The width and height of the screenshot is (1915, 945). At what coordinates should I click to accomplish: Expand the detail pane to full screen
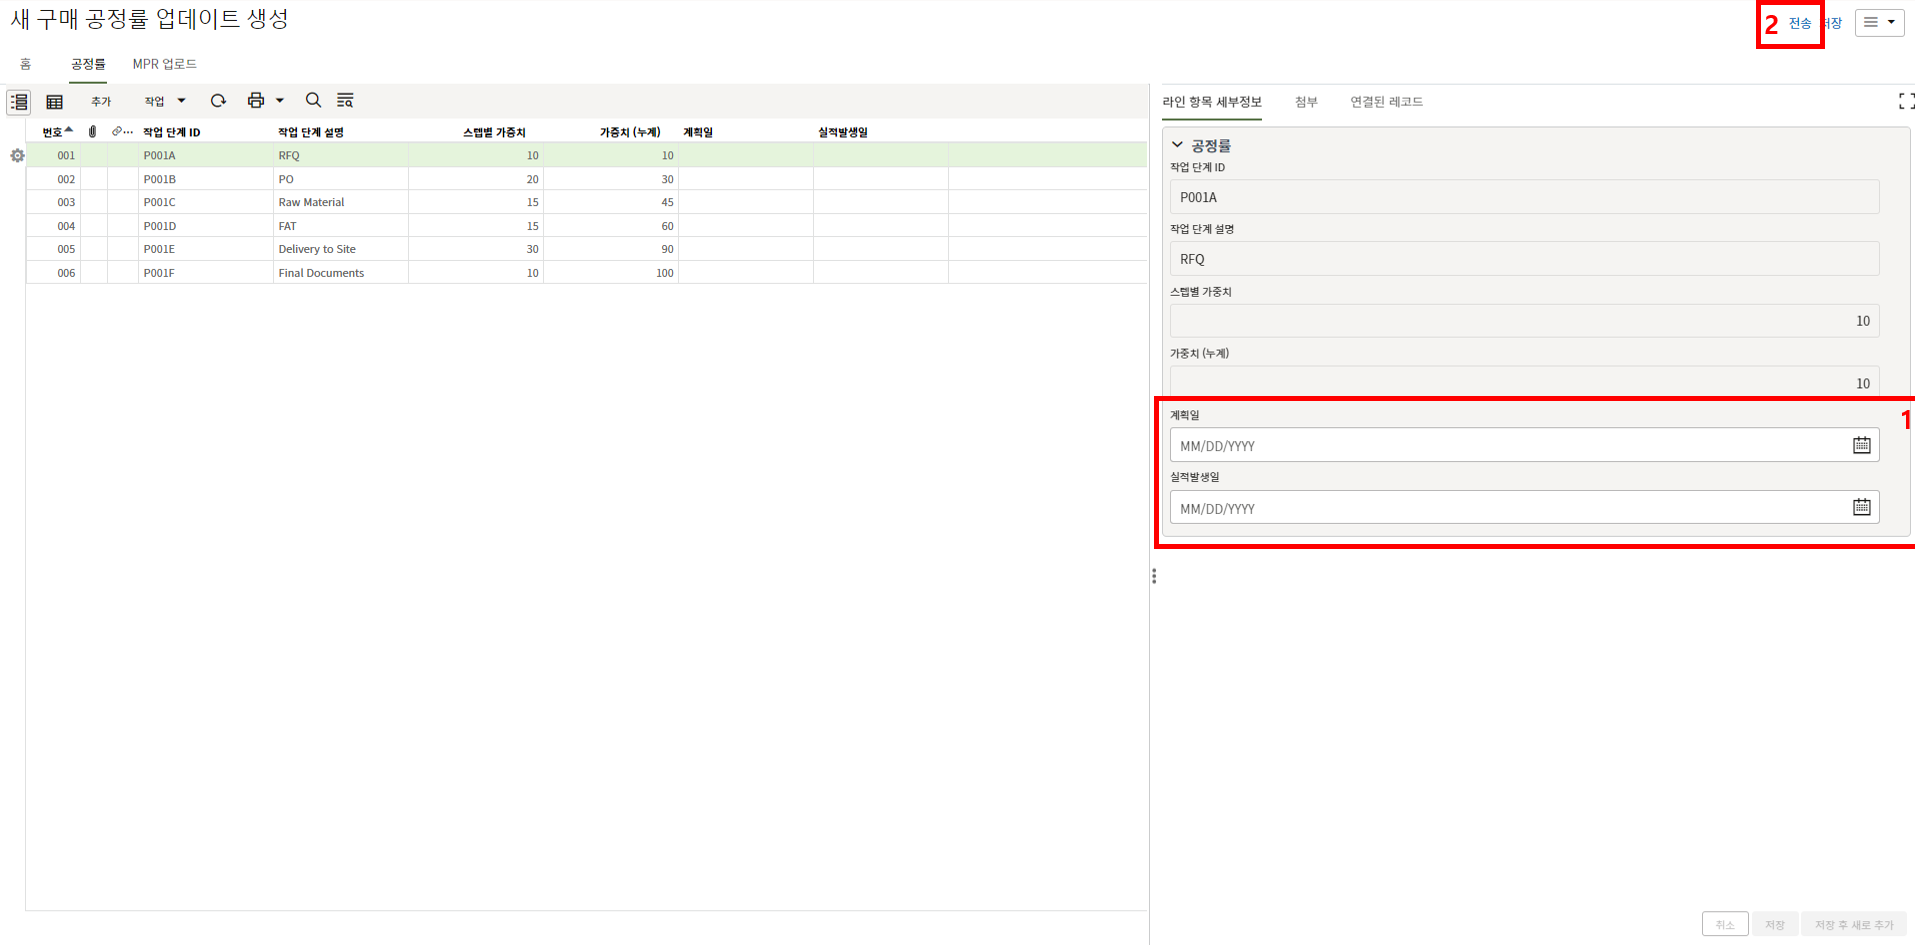(x=1905, y=101)
